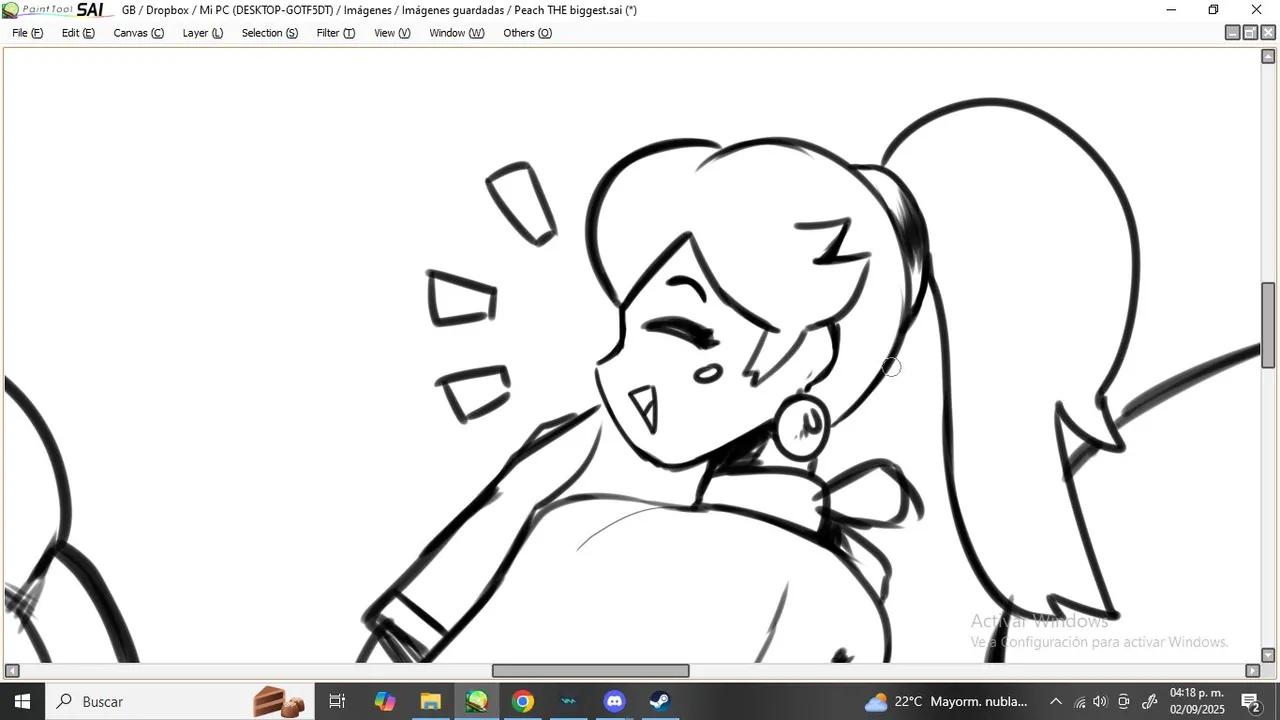Click the volume speaker tray icon
The width and height of the screenshot is (1280, 720).
coord(1101,702)
